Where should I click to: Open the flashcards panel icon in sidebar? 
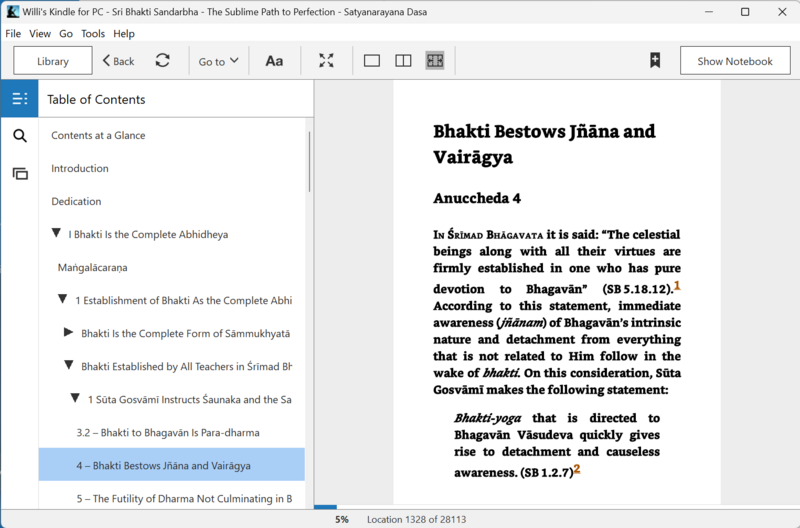(20, 174)
